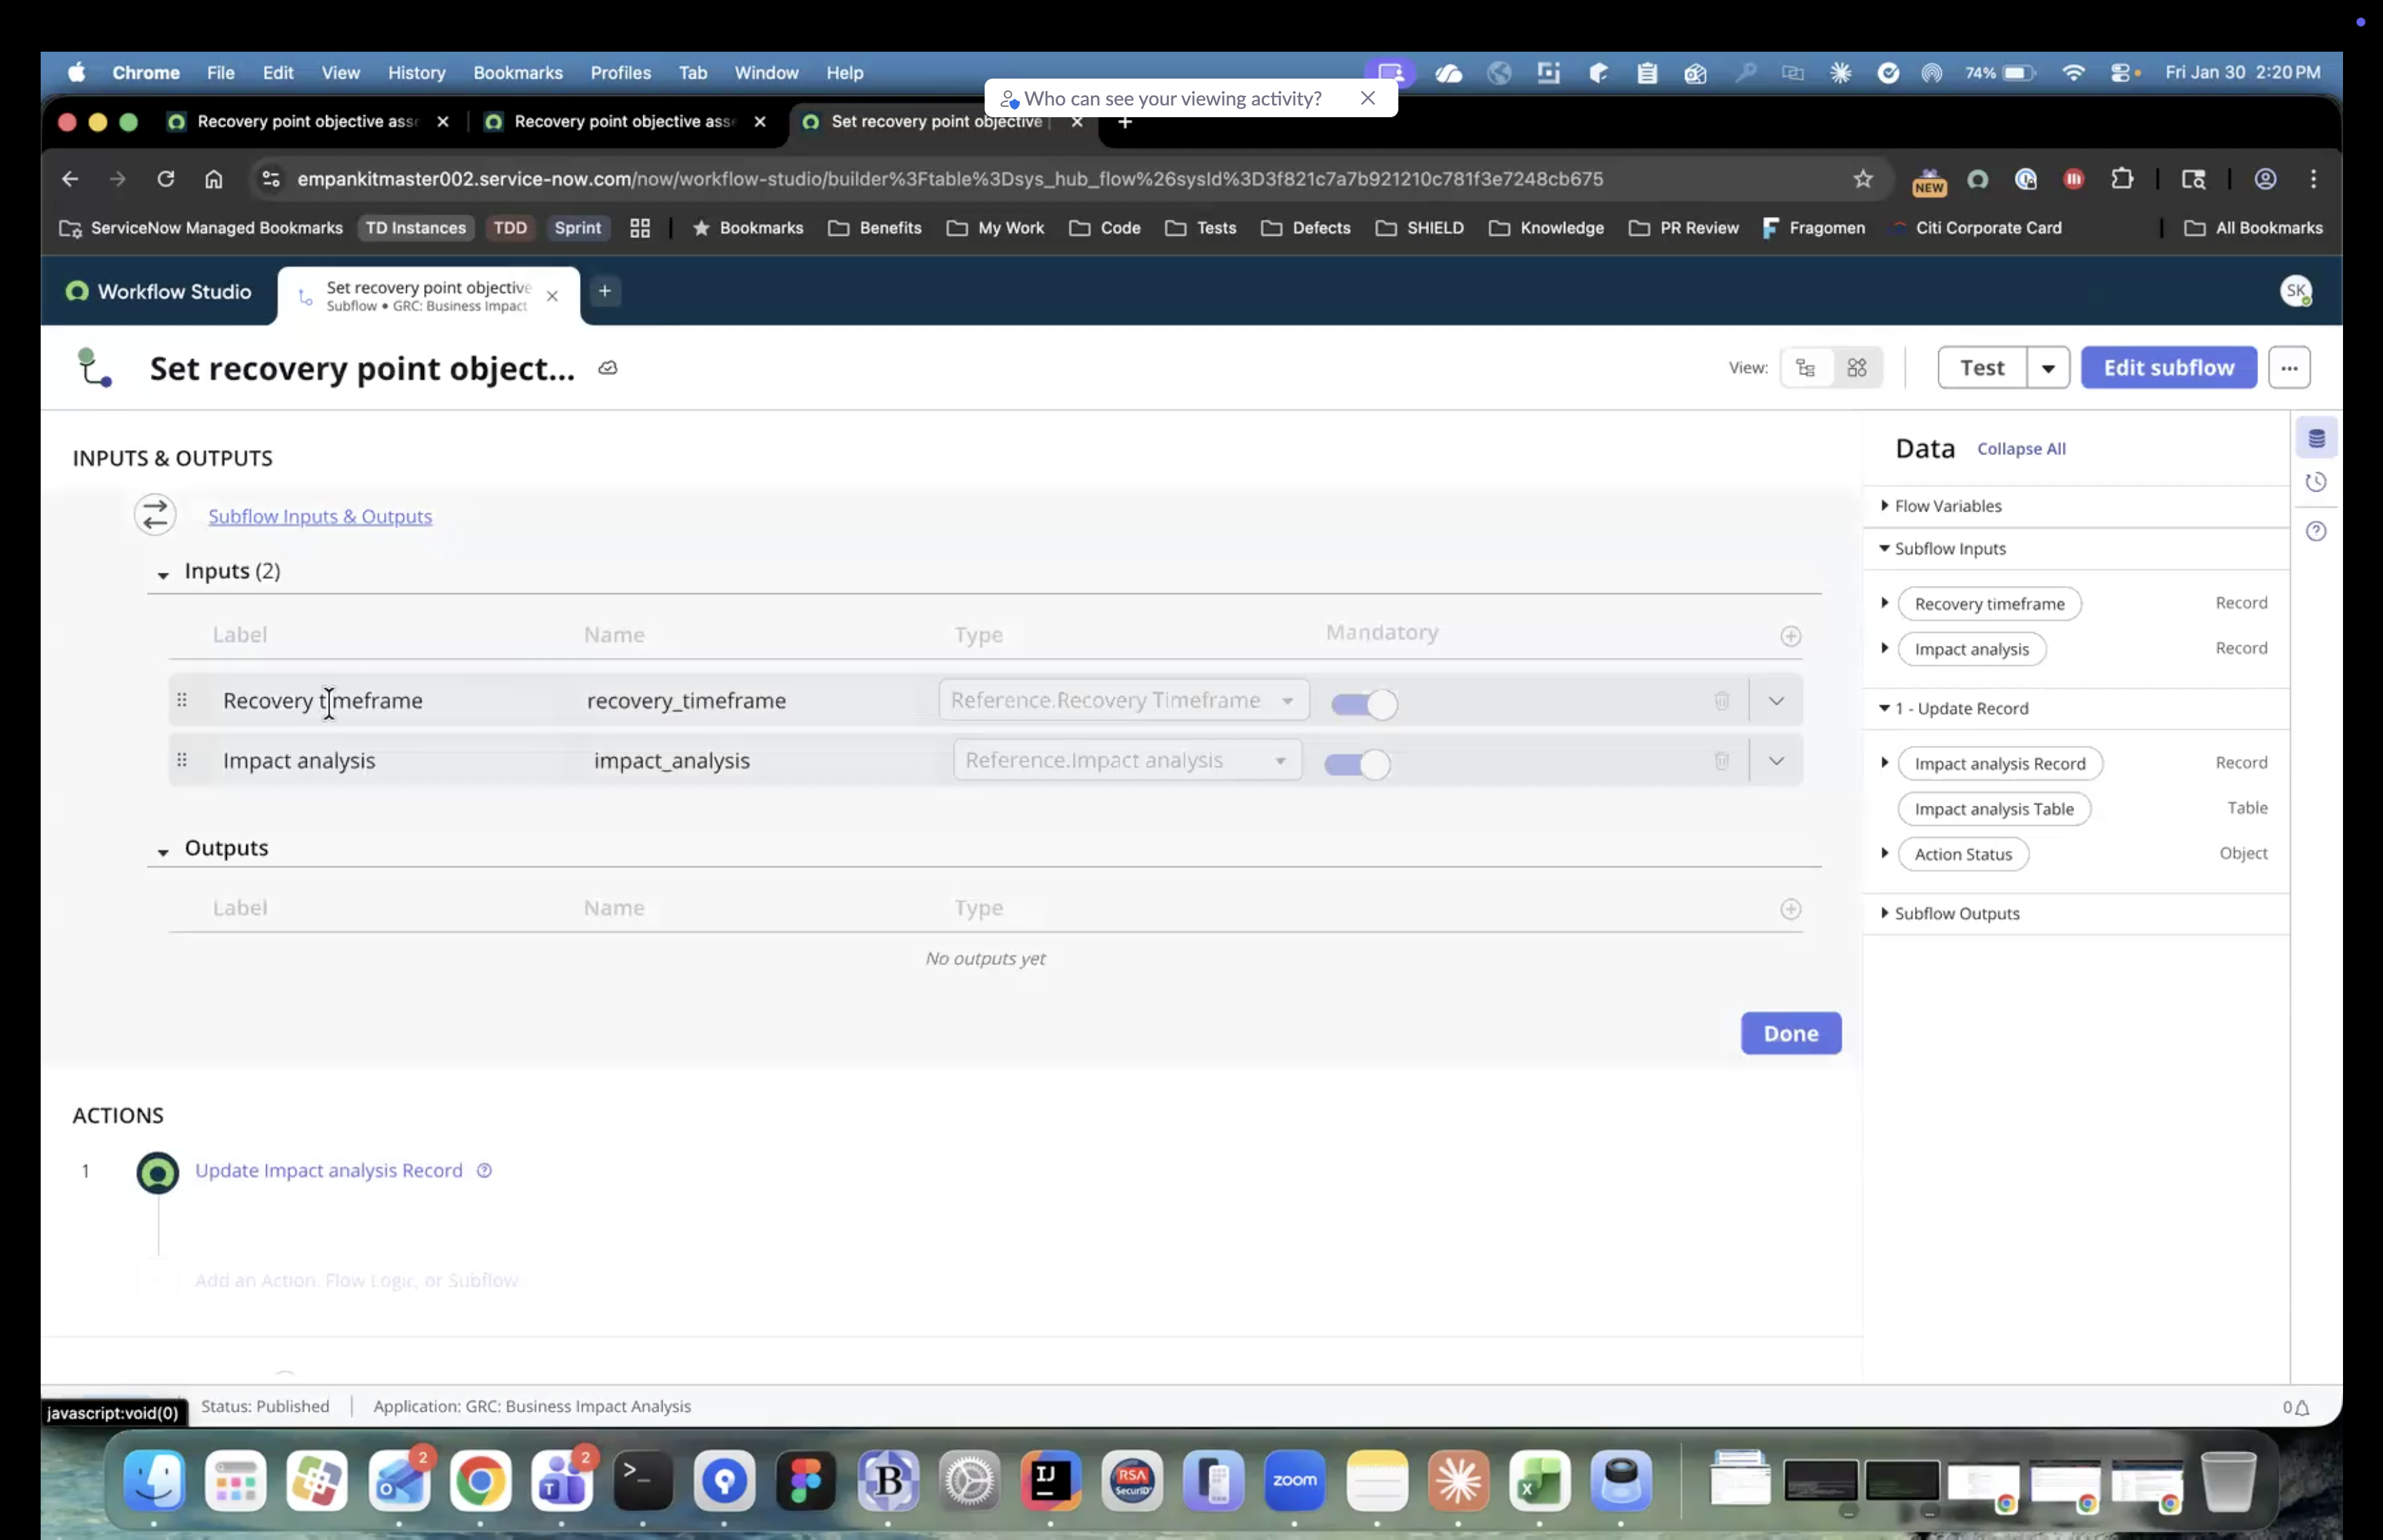Open the history clock icon in right sidebar

2316,482
